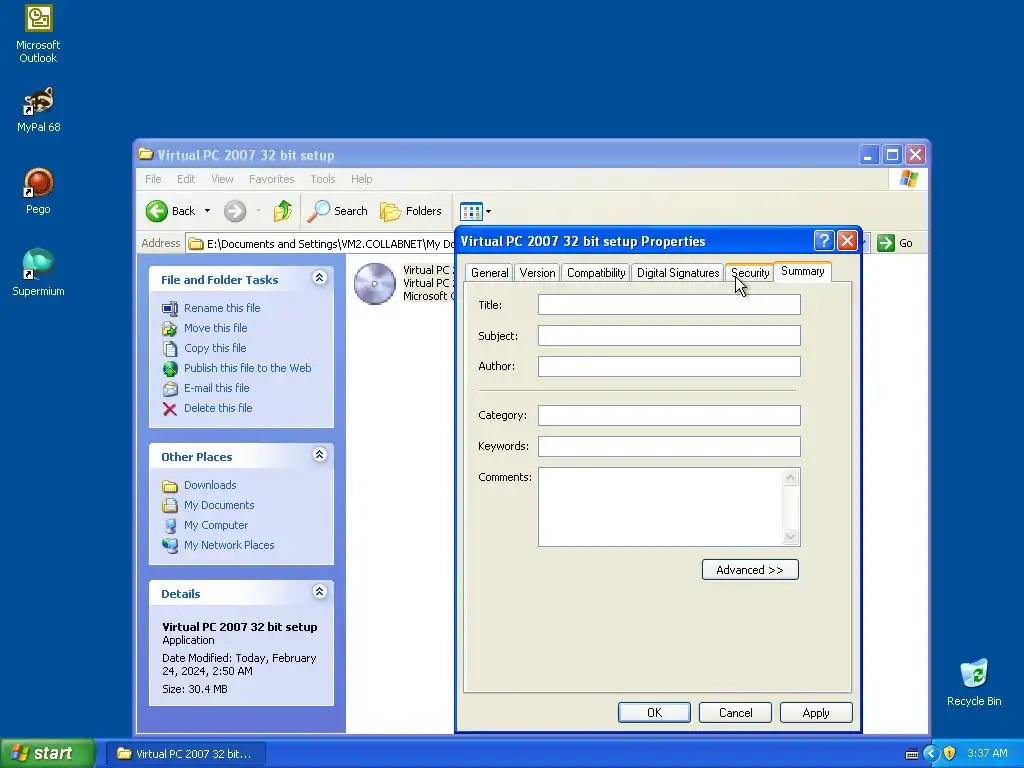The width and height of the screenshot is (1024, 768).
Task: Open the Favorites menu in Explorer
Action: [271, 179]
